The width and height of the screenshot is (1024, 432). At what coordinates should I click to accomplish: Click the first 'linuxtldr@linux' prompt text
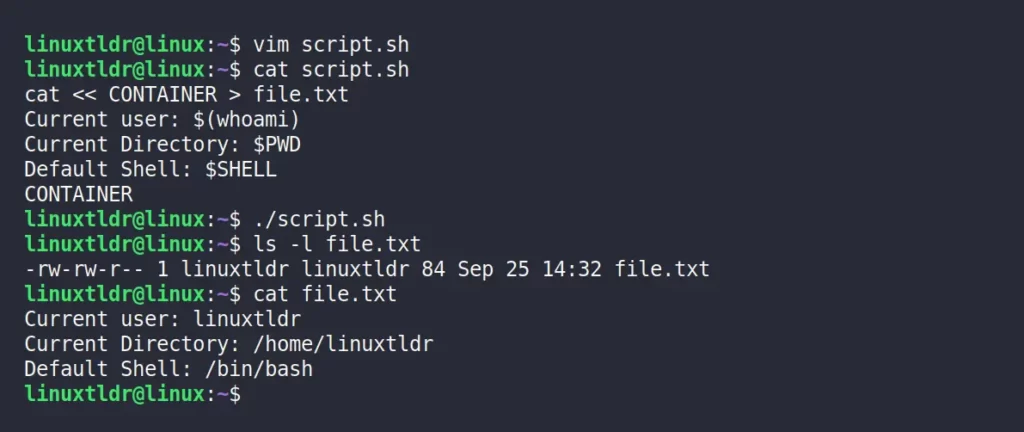click(x=115, y=45)
